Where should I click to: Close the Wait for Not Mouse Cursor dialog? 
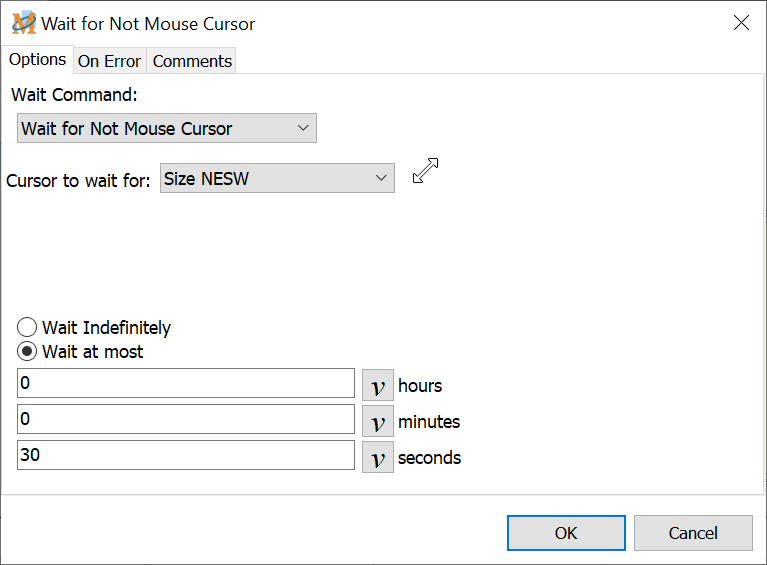pos(741,23)
